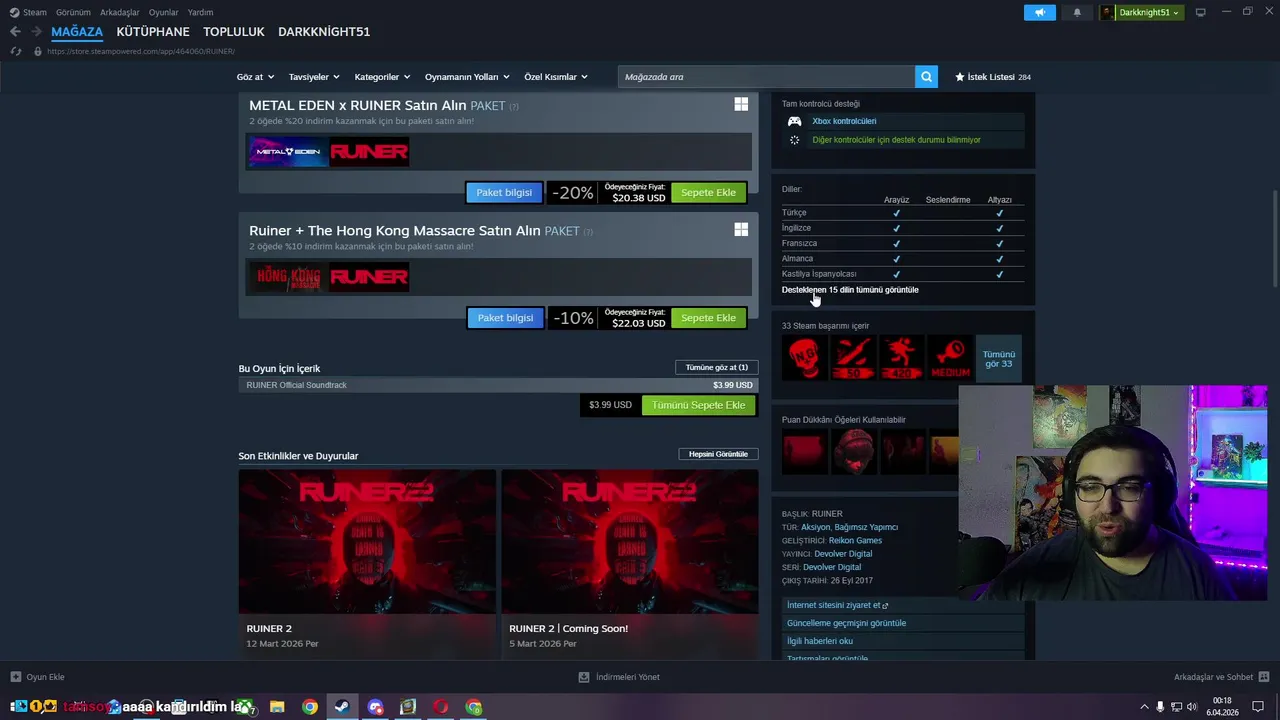The image size is (1280, 720).
Task: Add METAL EDEN x RUINER bundle to cart
Action: [x=708, y=193]
